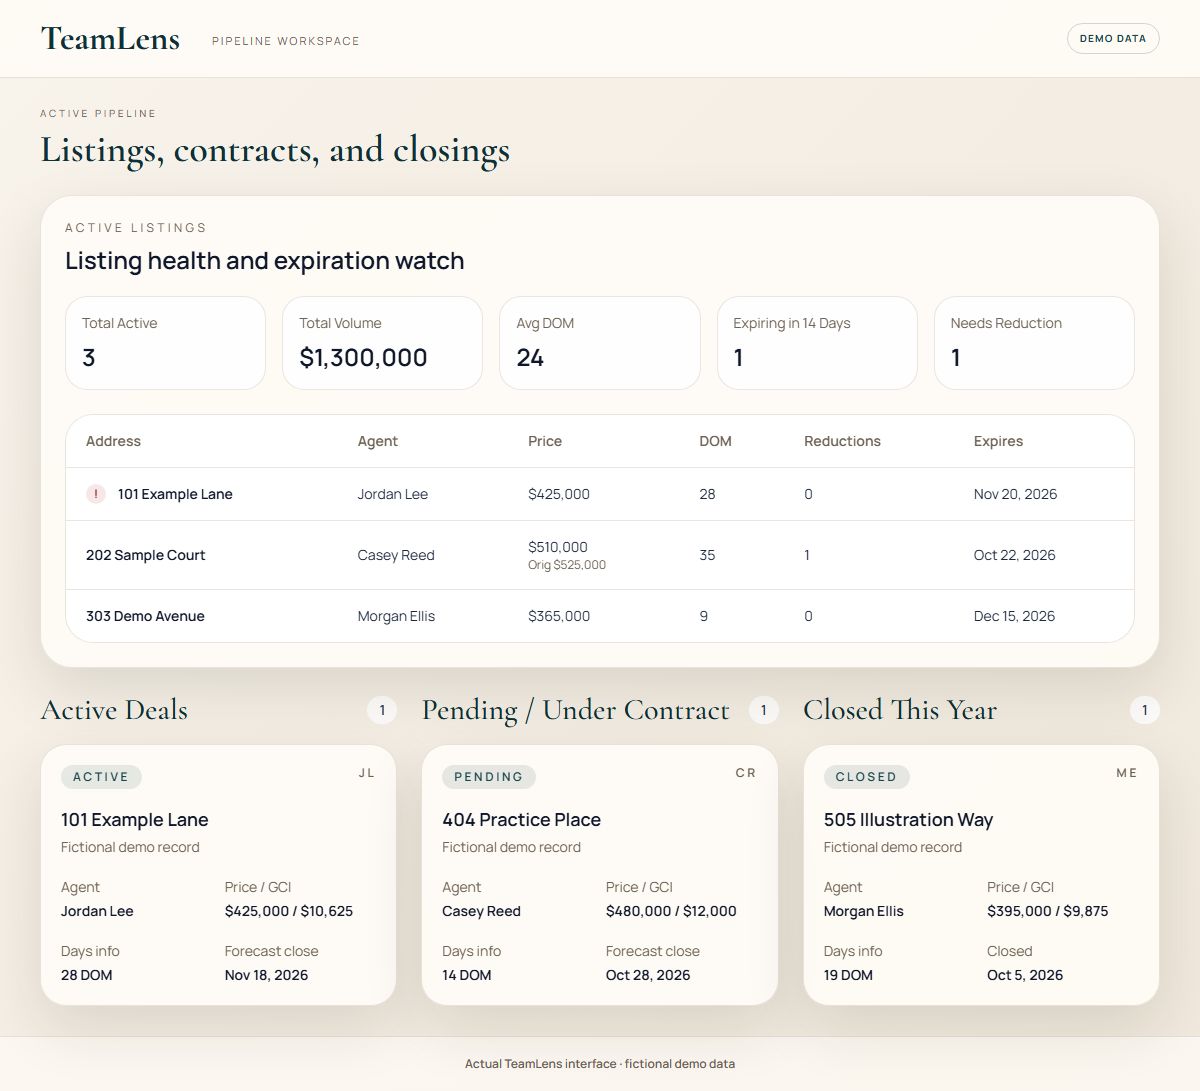Click the $365,000 price cell
The height and width of the screenshot is (1091, 1200).
point(559,616)
